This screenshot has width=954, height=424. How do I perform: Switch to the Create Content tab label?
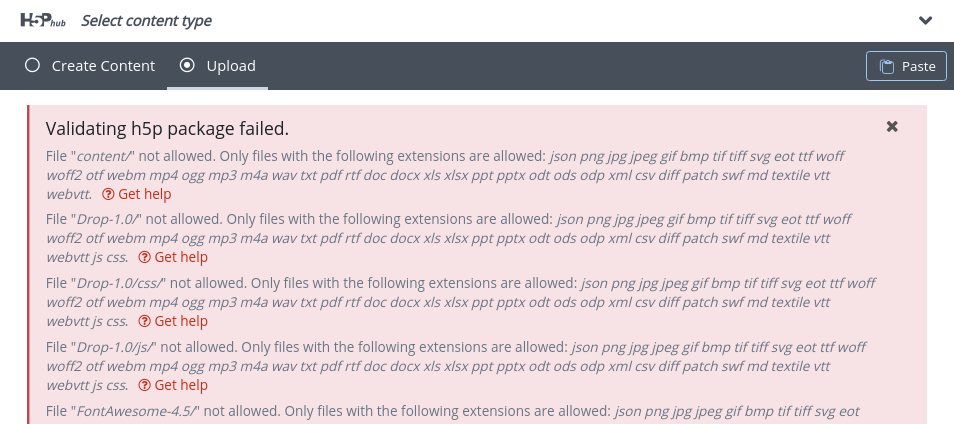[103, 66]
